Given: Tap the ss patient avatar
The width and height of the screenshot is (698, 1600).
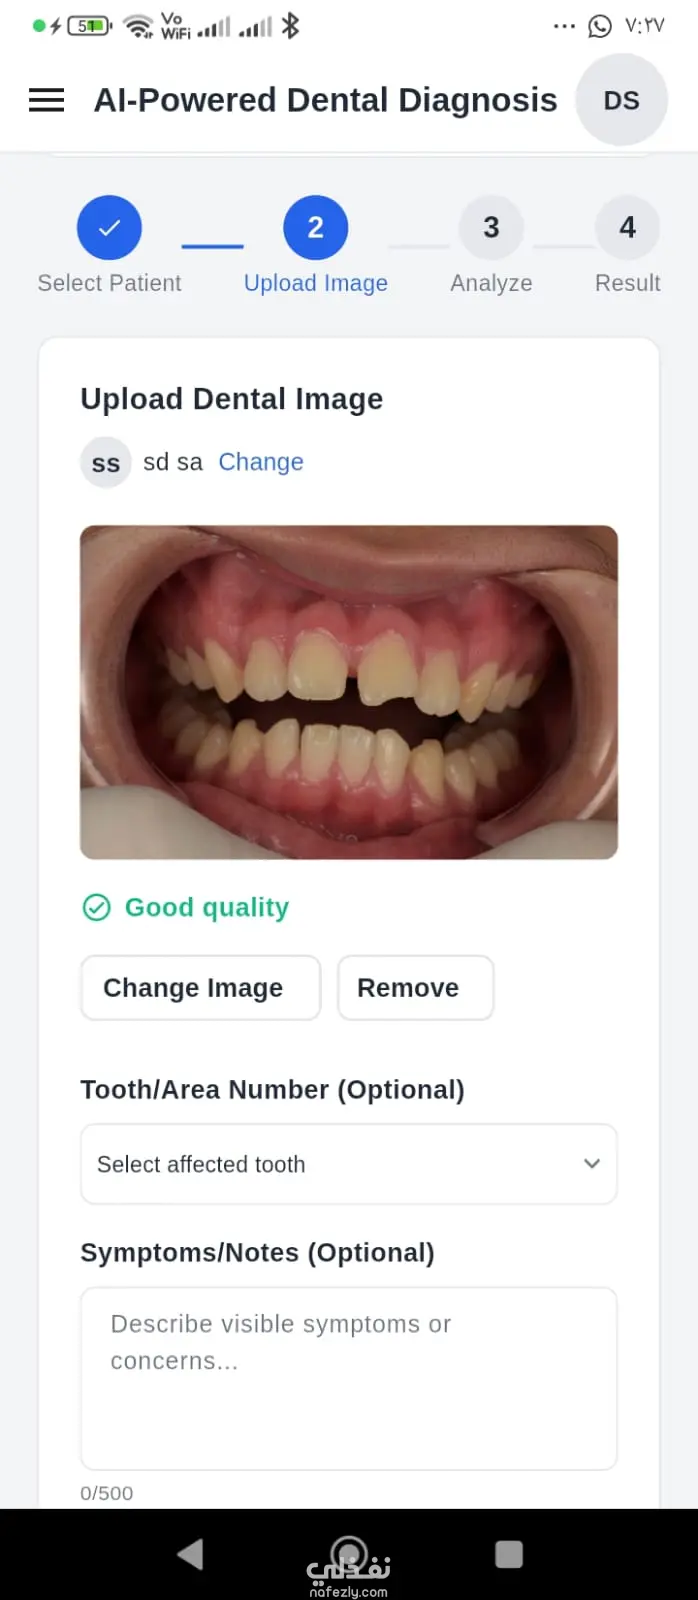Looking at the screenshot, I should point(106,462).
